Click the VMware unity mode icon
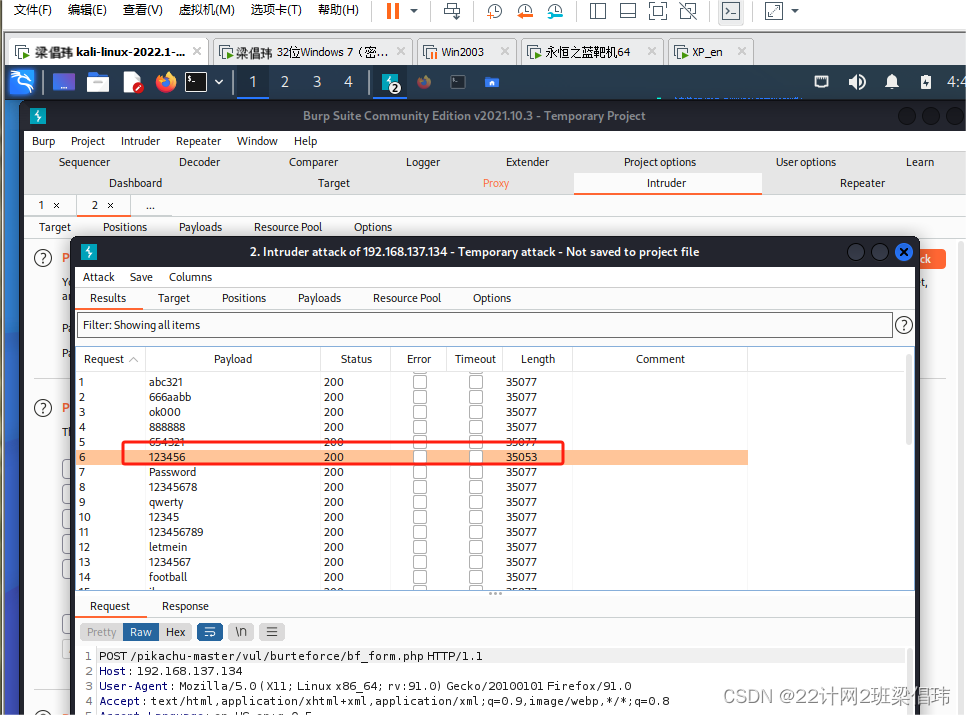The height and width of the screenshot is (715, 966). pyautogui.click(x=688, y=11)
